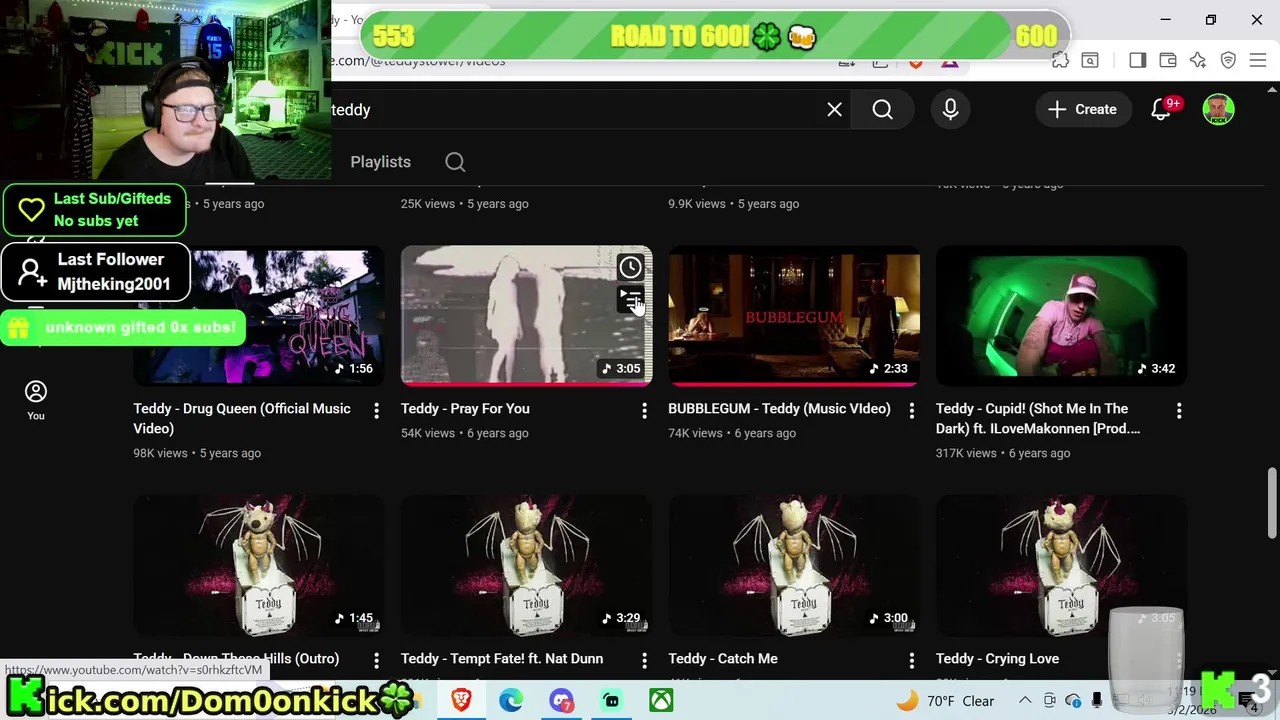Clear the YouTube search box text
This screenshot has height=720, width=1280.
pyautogui.click(x=834, y=110)
